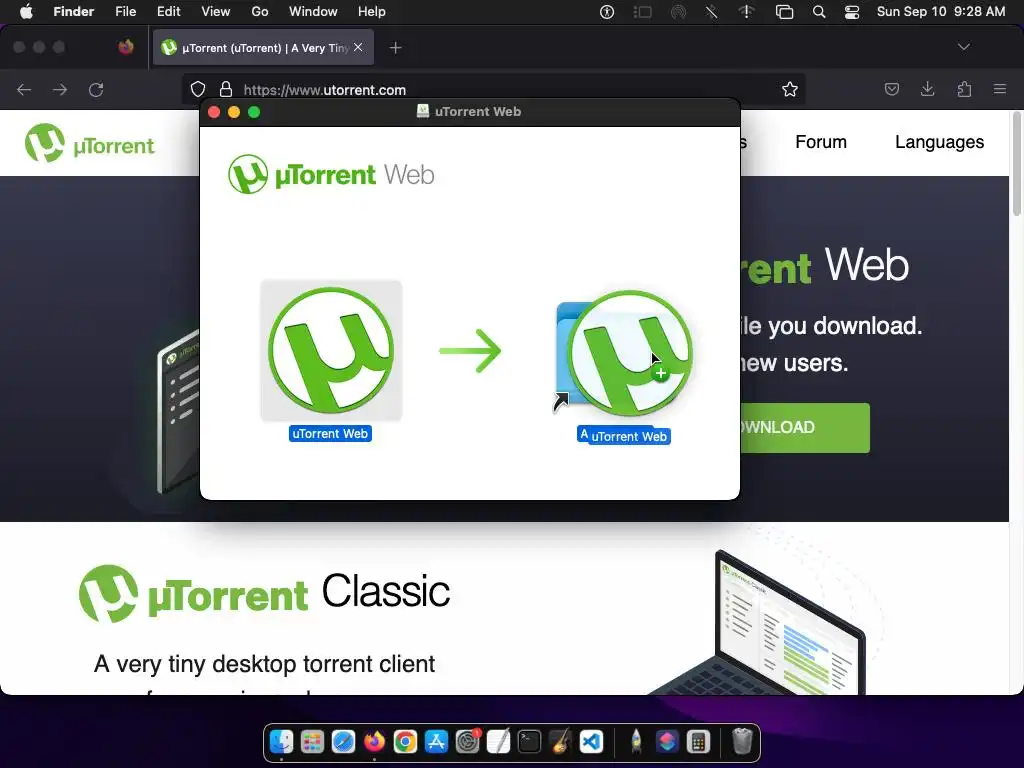
Task: Open Calculator from the Dock
Action: (698, 742)
